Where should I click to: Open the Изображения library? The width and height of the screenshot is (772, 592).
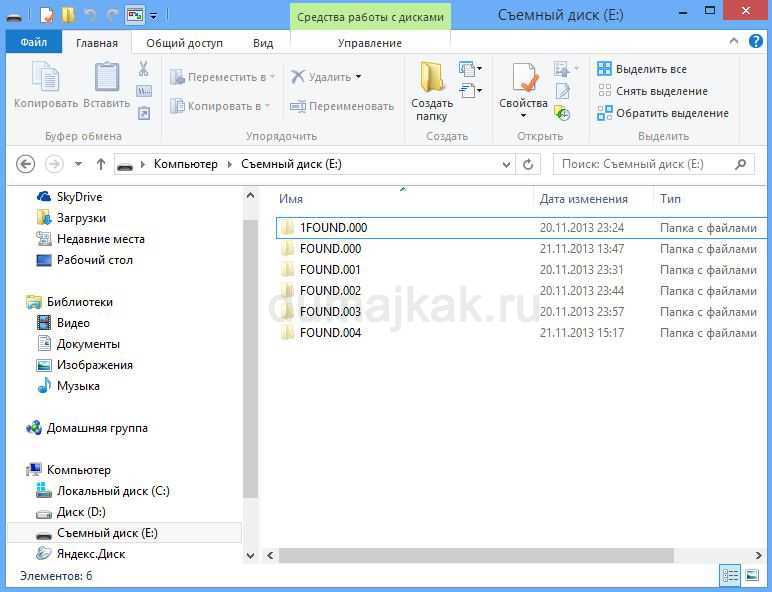point(85,365)
